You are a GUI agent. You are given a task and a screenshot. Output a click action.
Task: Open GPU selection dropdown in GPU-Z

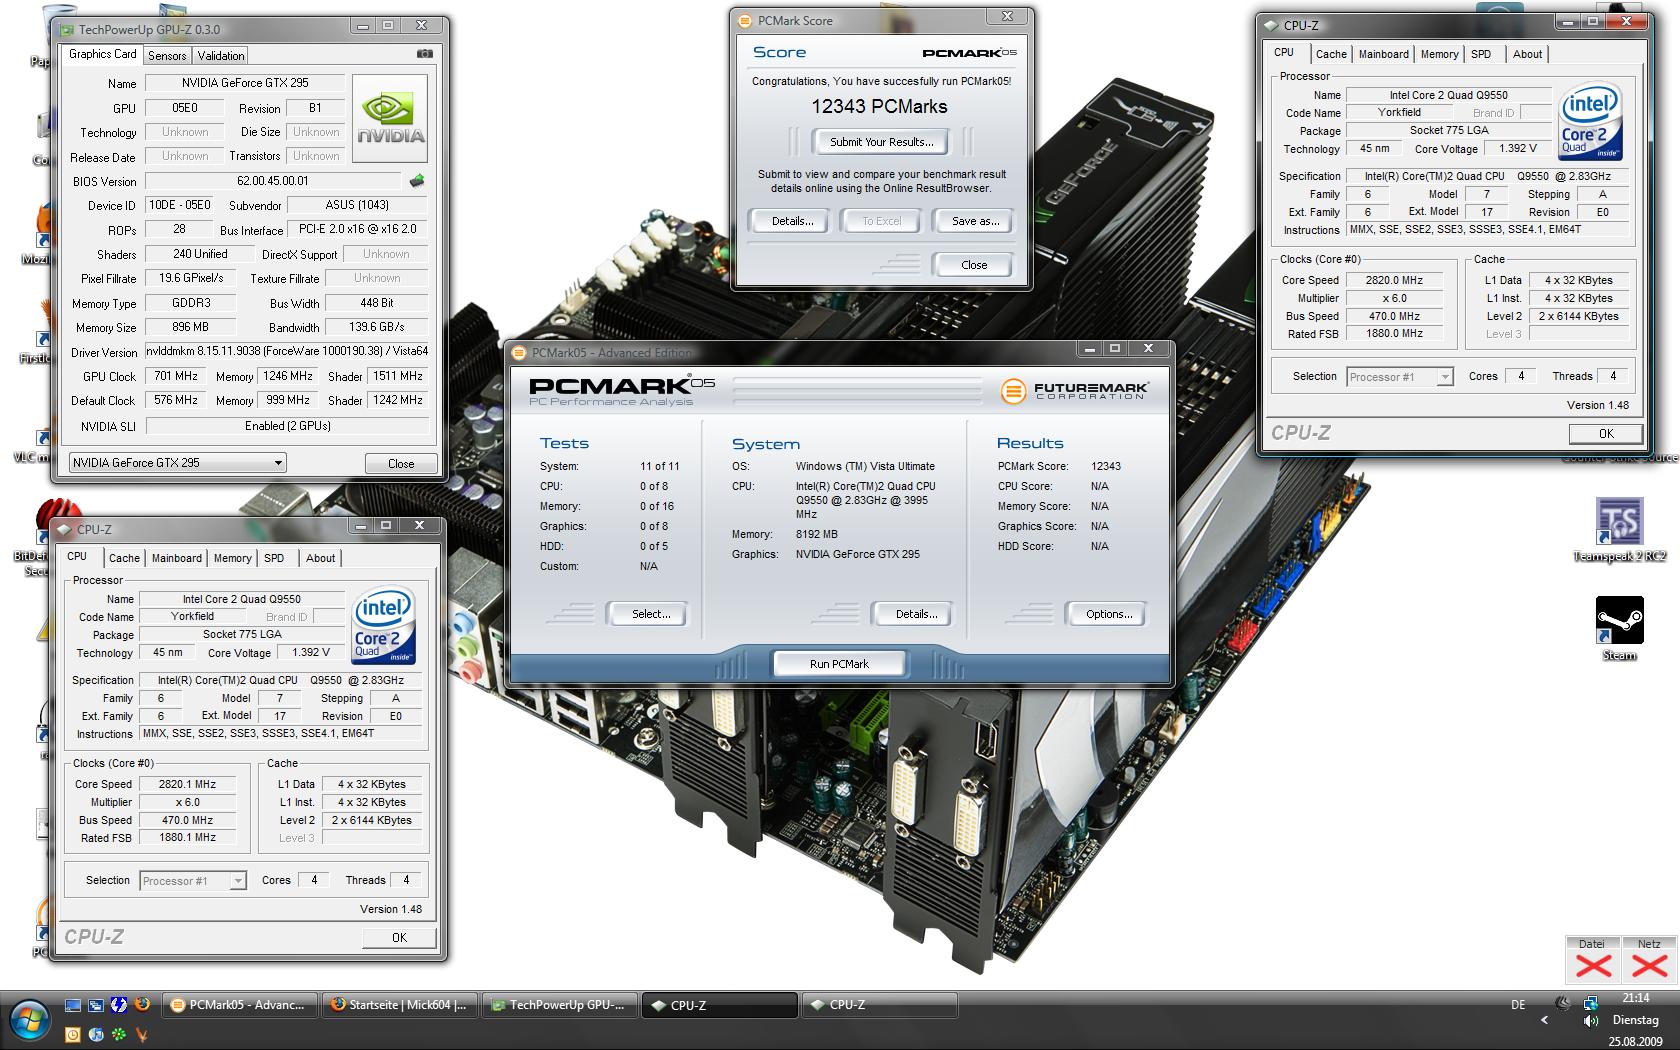tap(177, 462)
